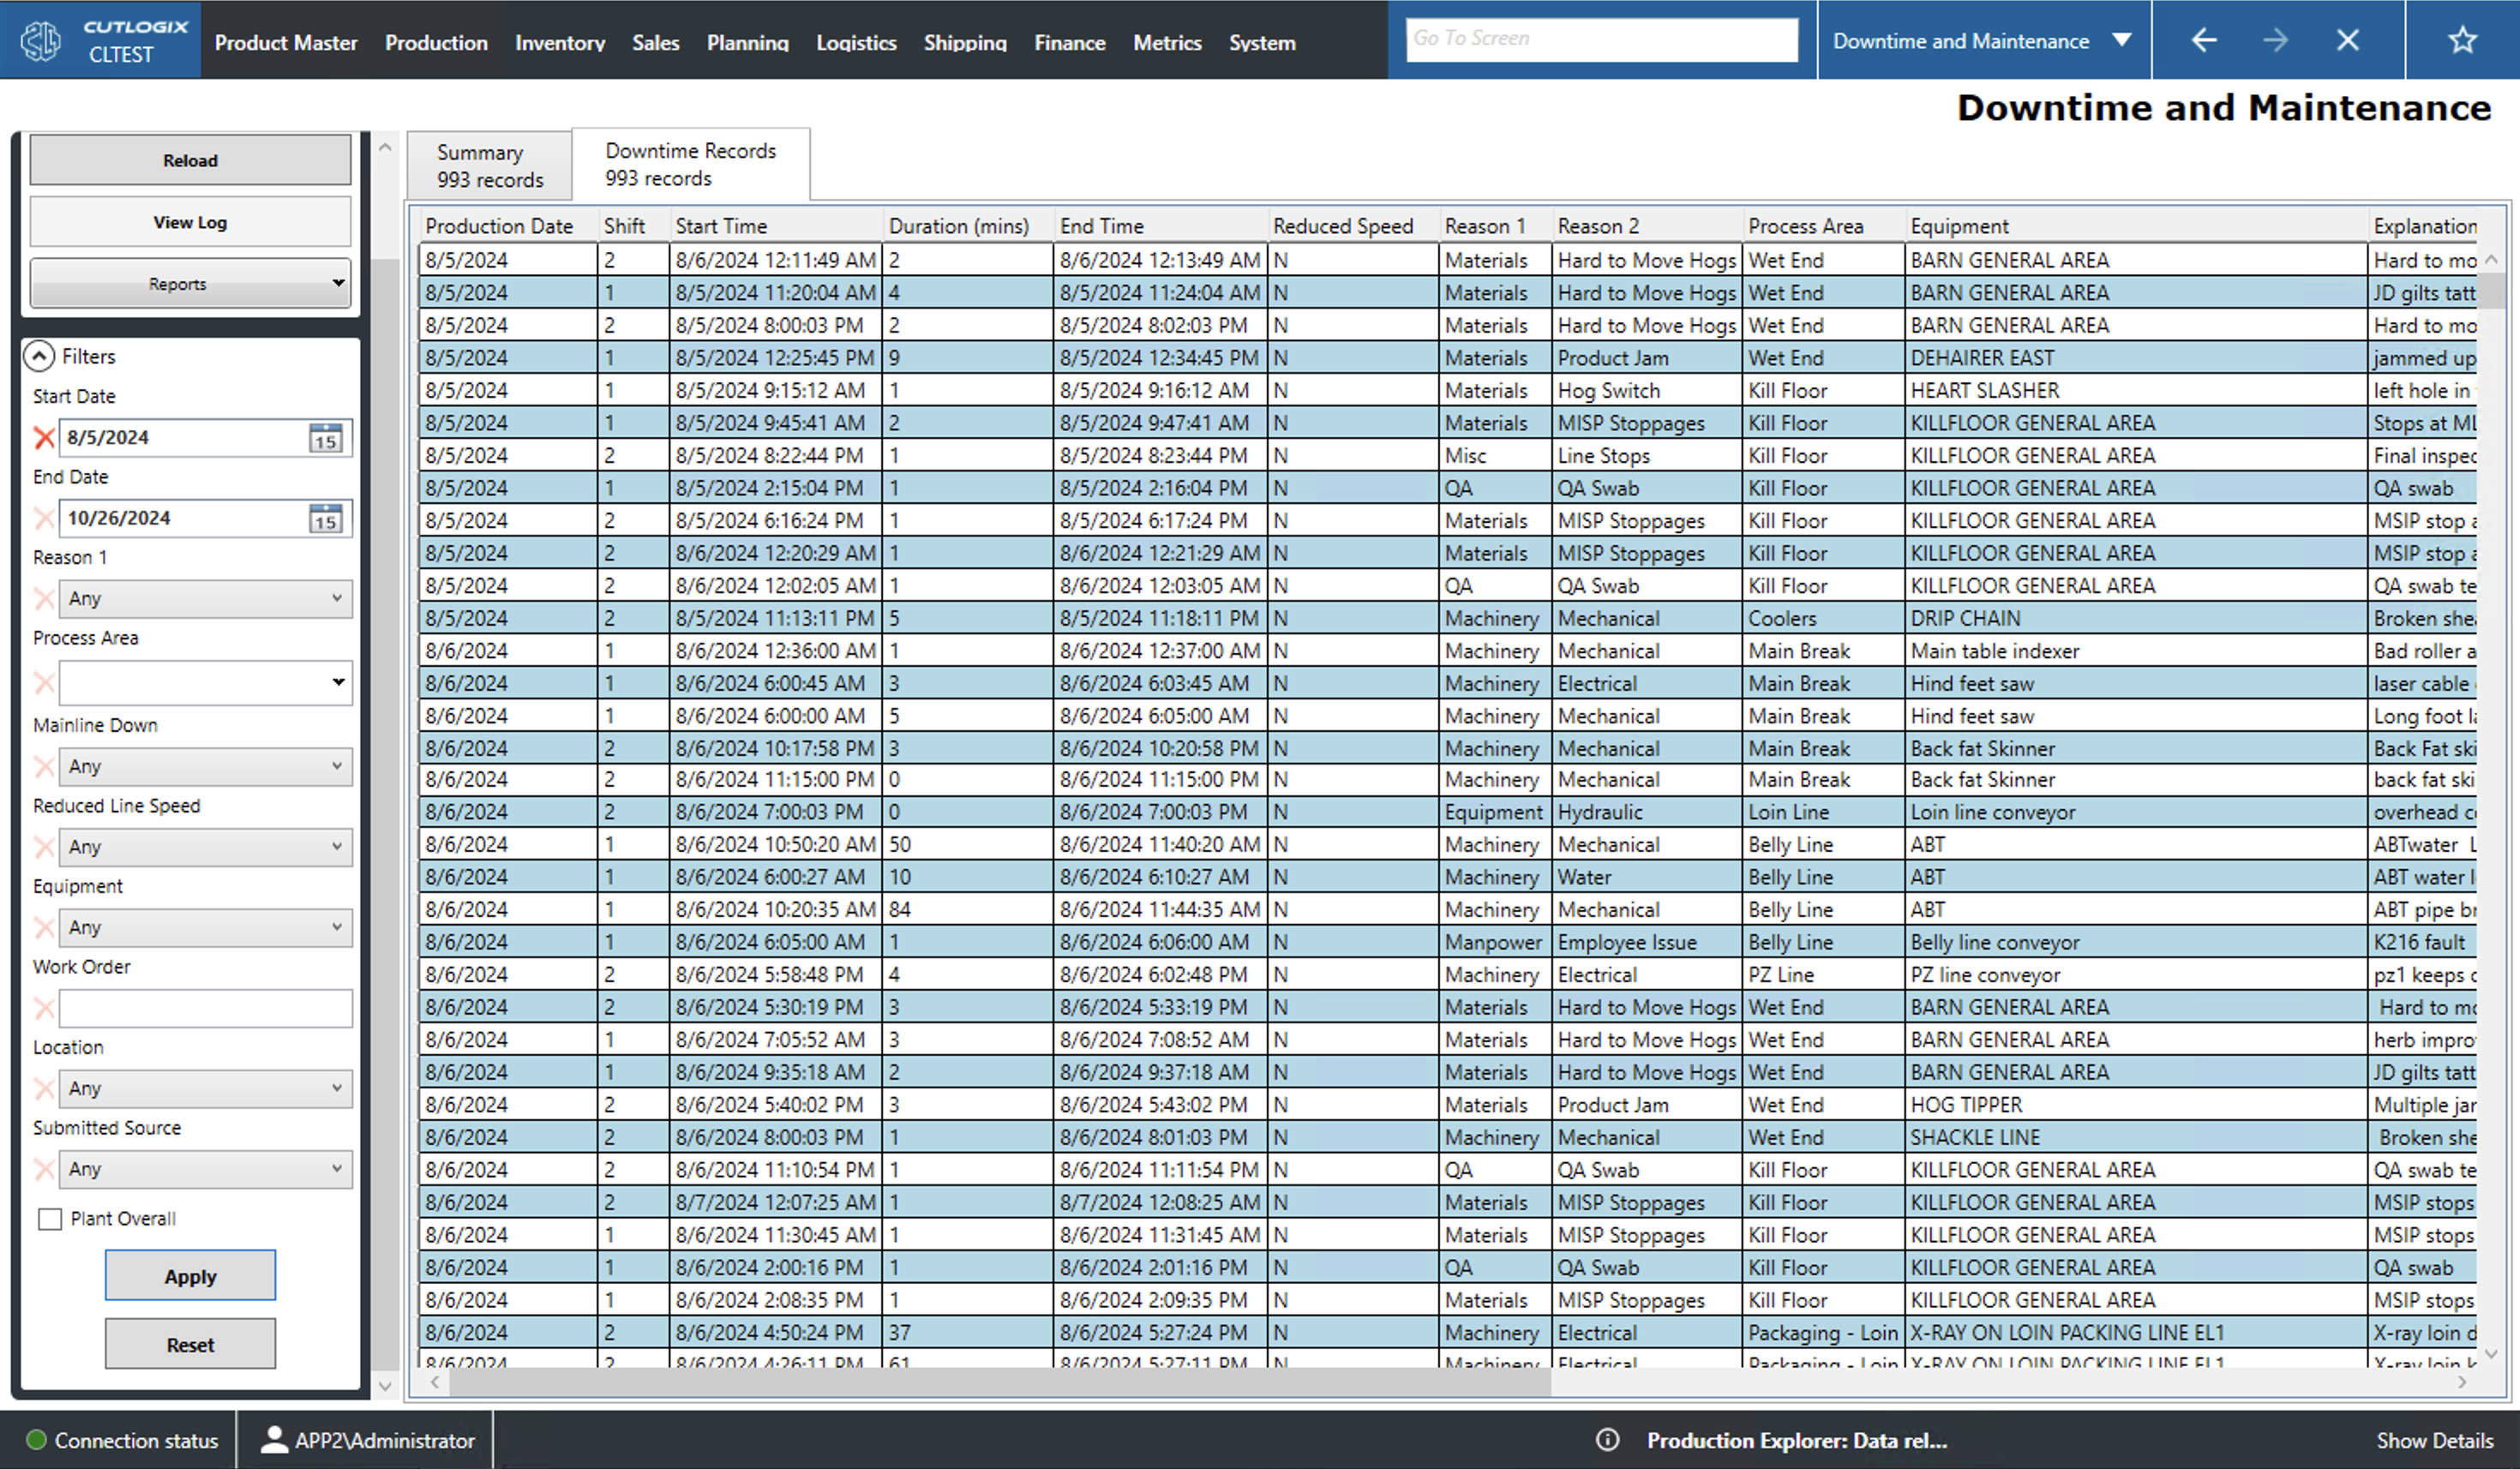Screen dimensions: 2520x1469
Task: Click the CutLogix brain logo icon
Action: pos(41,41)
